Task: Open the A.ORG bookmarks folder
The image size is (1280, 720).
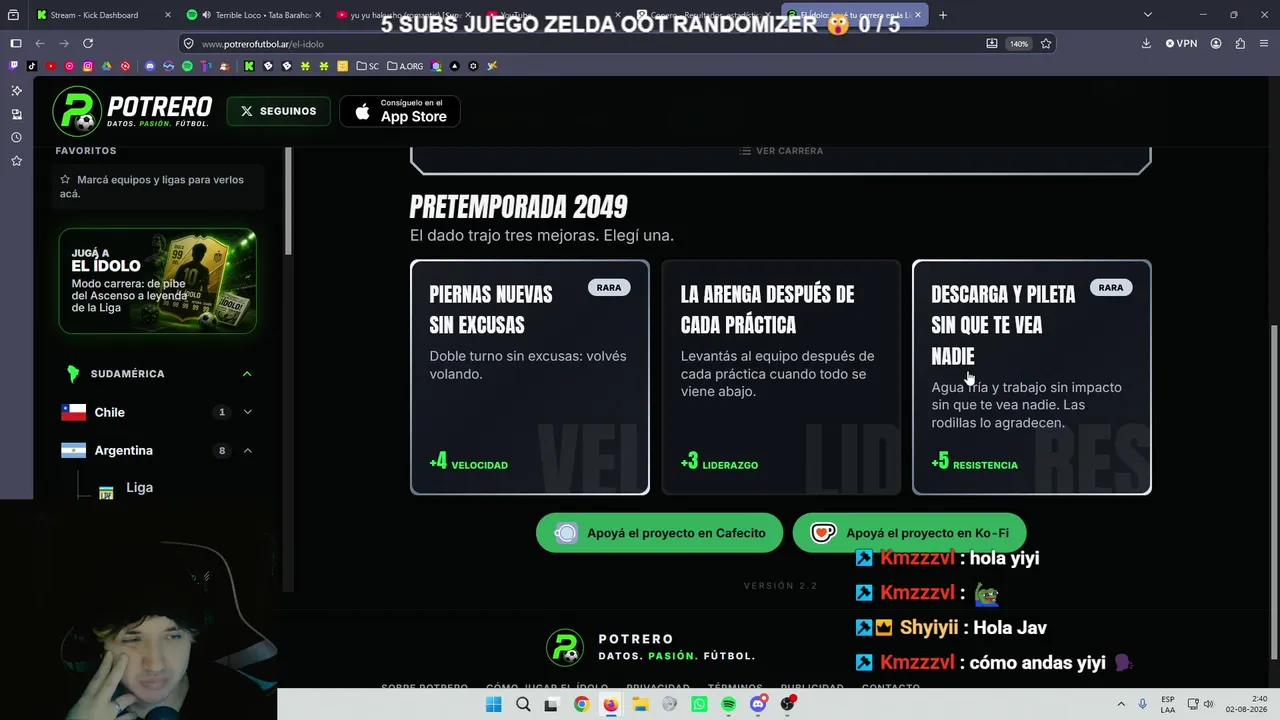Action: pos(406,66)
